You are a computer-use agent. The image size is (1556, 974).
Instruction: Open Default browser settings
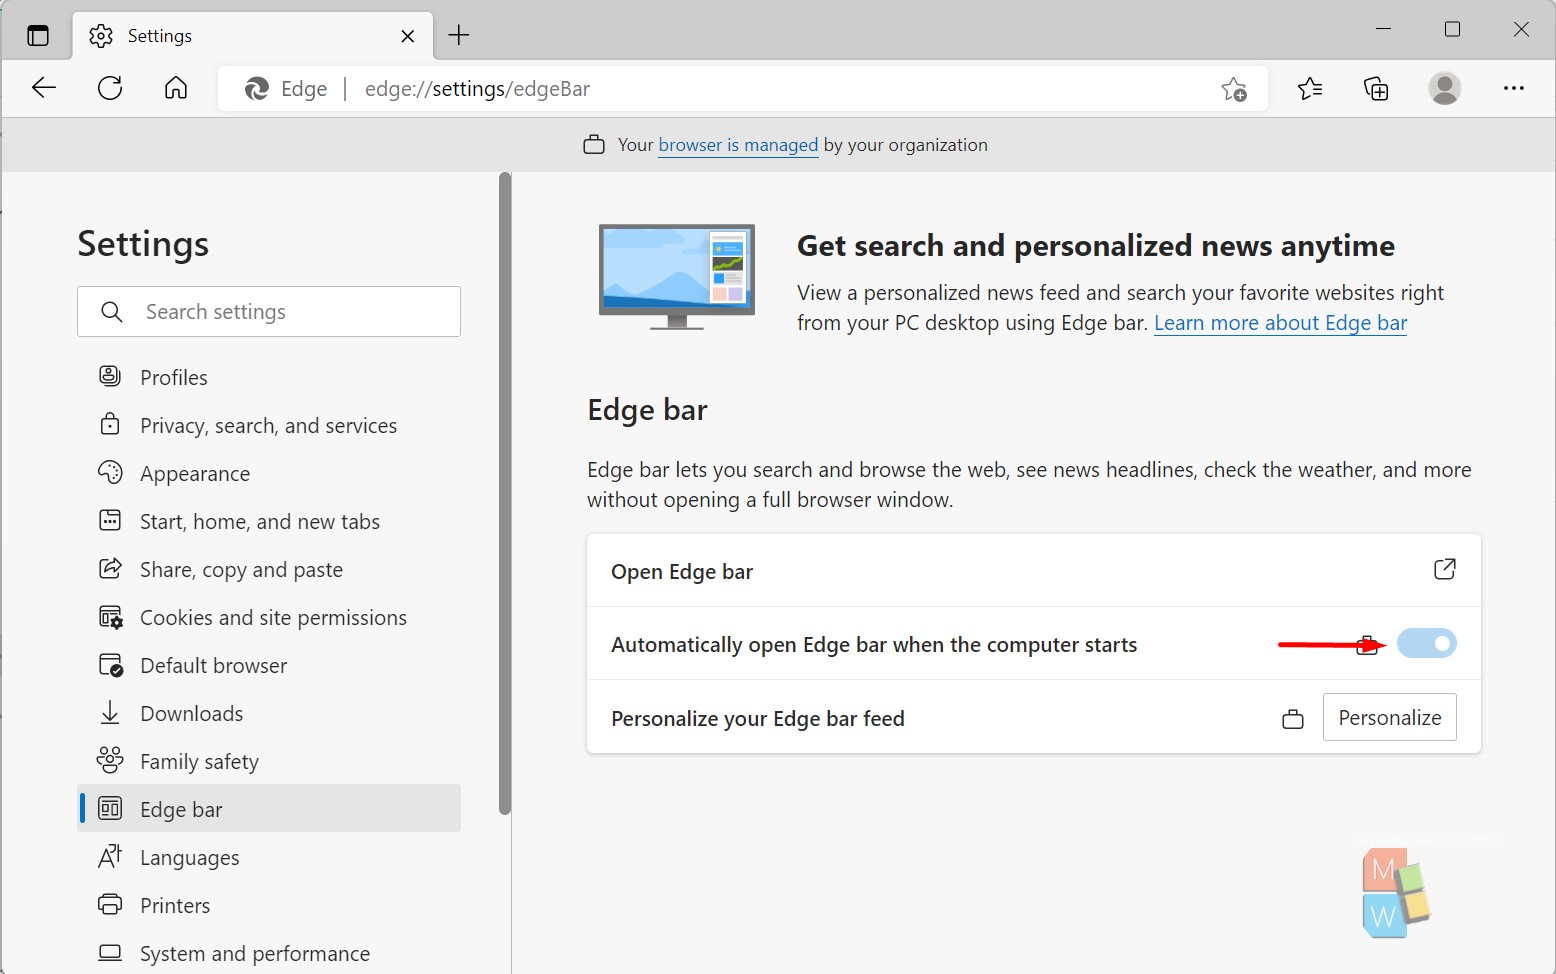click(270, 666)
